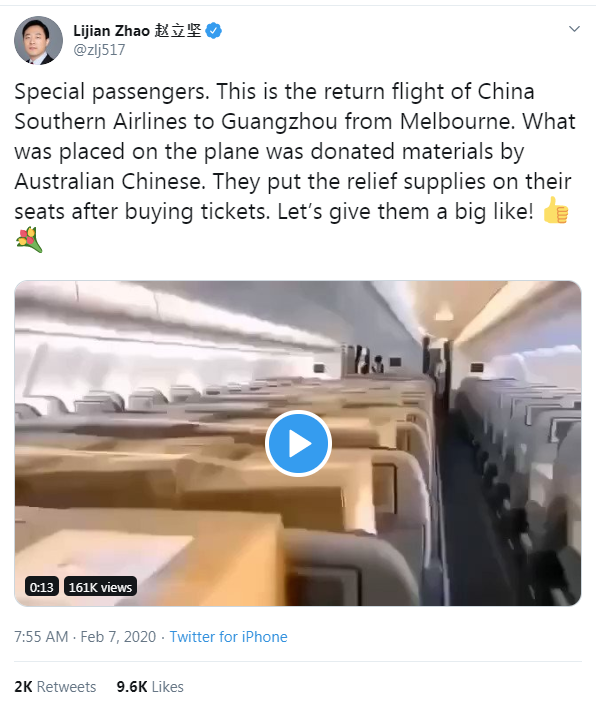596x710 pixels.
Task: Click the flower bouquet emoji
Action: tap(29, 240)
